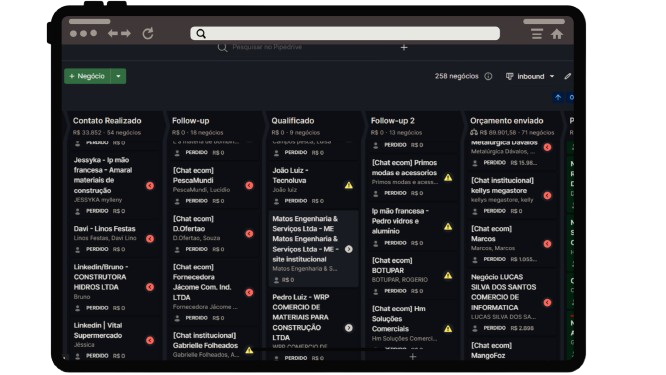Open [Chat ecom] Marcos deal
Image resolution: width=666 pixels, height=375 pixels.
(511, 244)
